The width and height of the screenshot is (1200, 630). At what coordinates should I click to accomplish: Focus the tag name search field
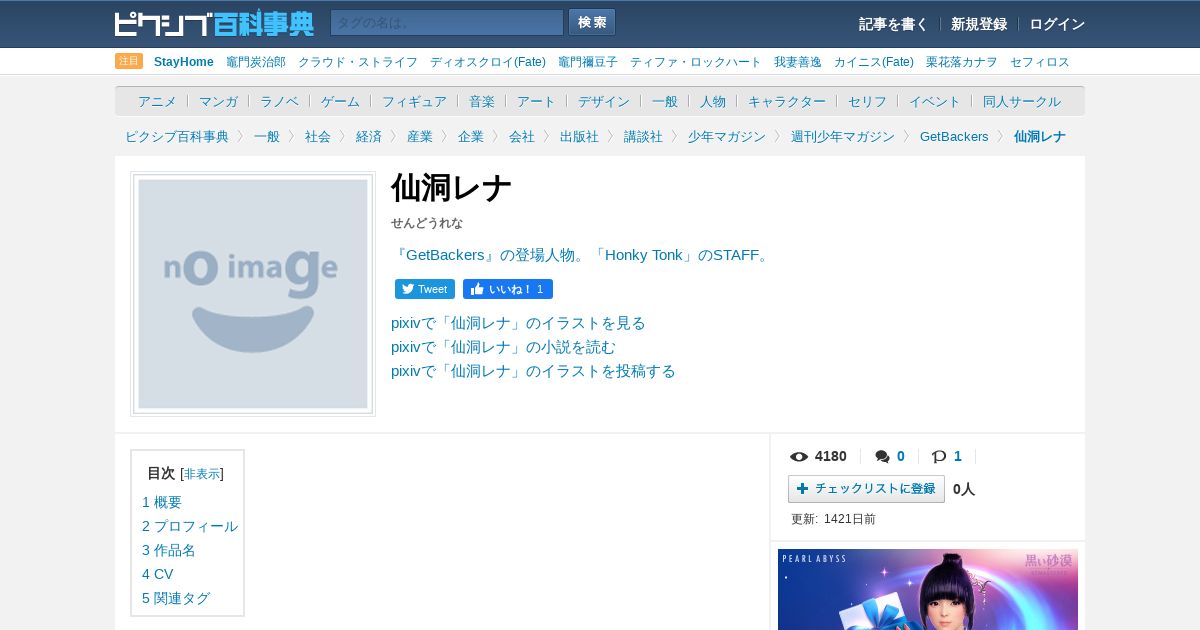click(447, 23)
